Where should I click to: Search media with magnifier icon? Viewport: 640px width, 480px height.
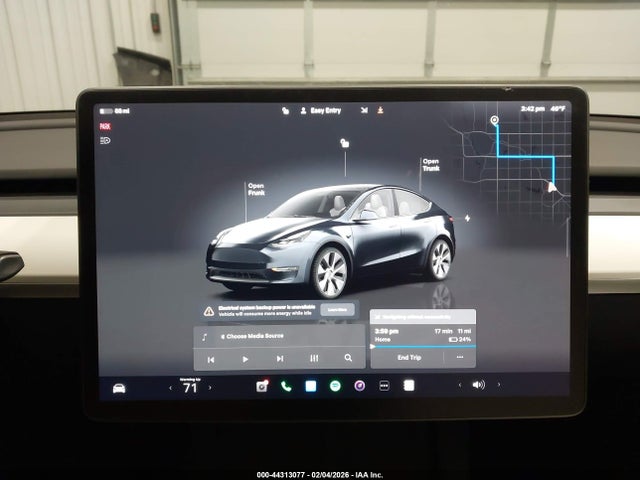pyautogui.click(x=348, y=358)
